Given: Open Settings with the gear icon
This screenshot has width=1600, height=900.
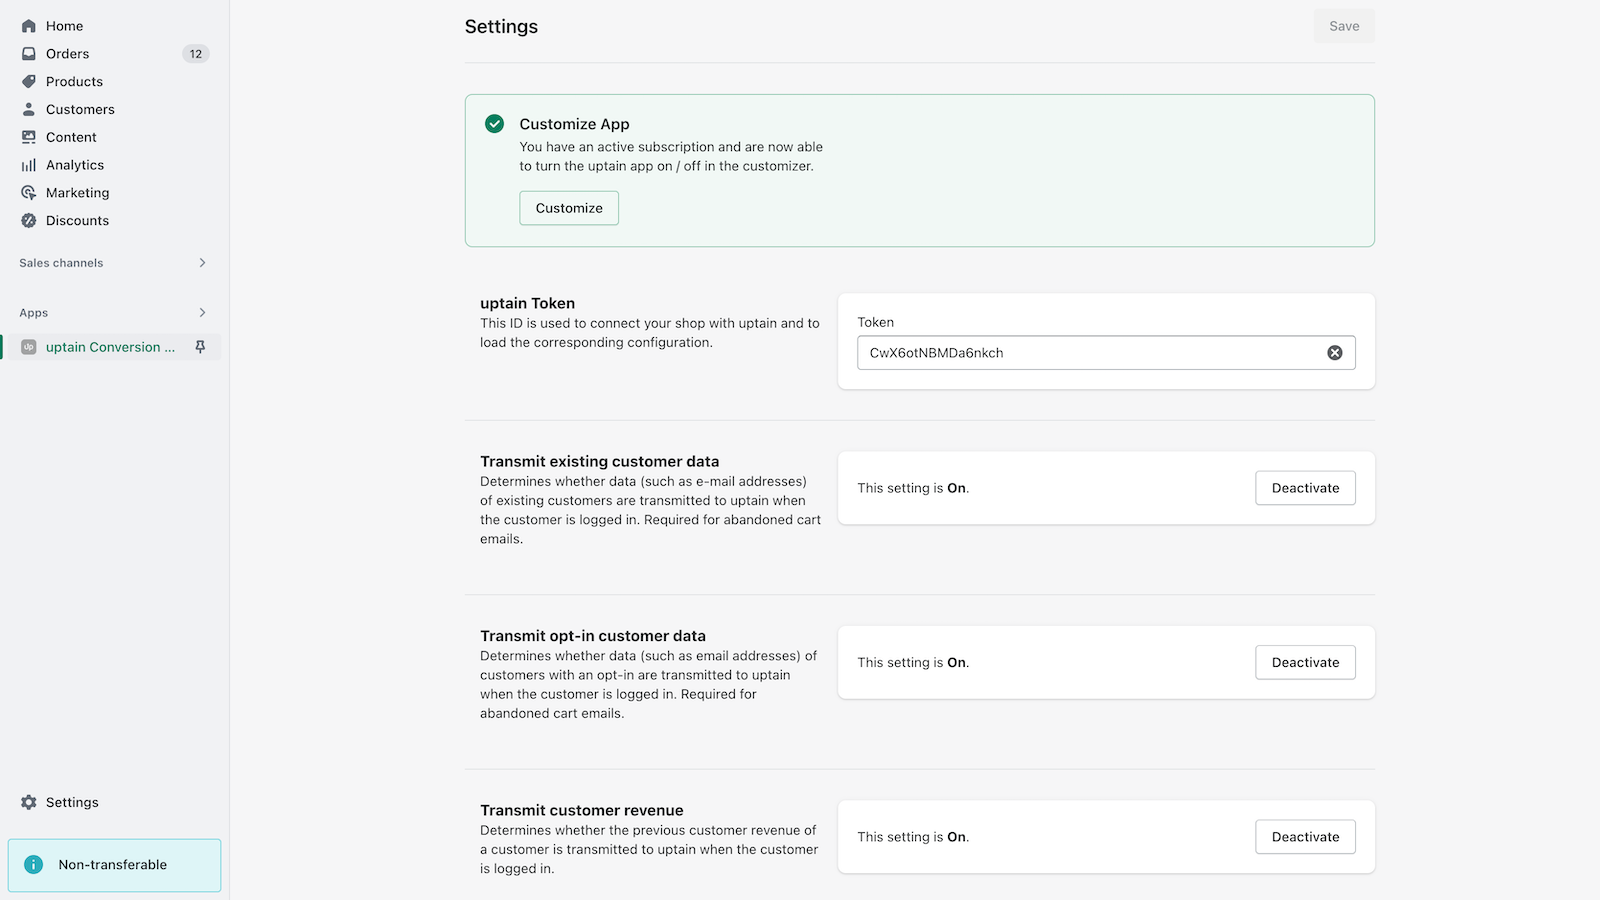Looking at the screenshot, I should tap(29, 802).
